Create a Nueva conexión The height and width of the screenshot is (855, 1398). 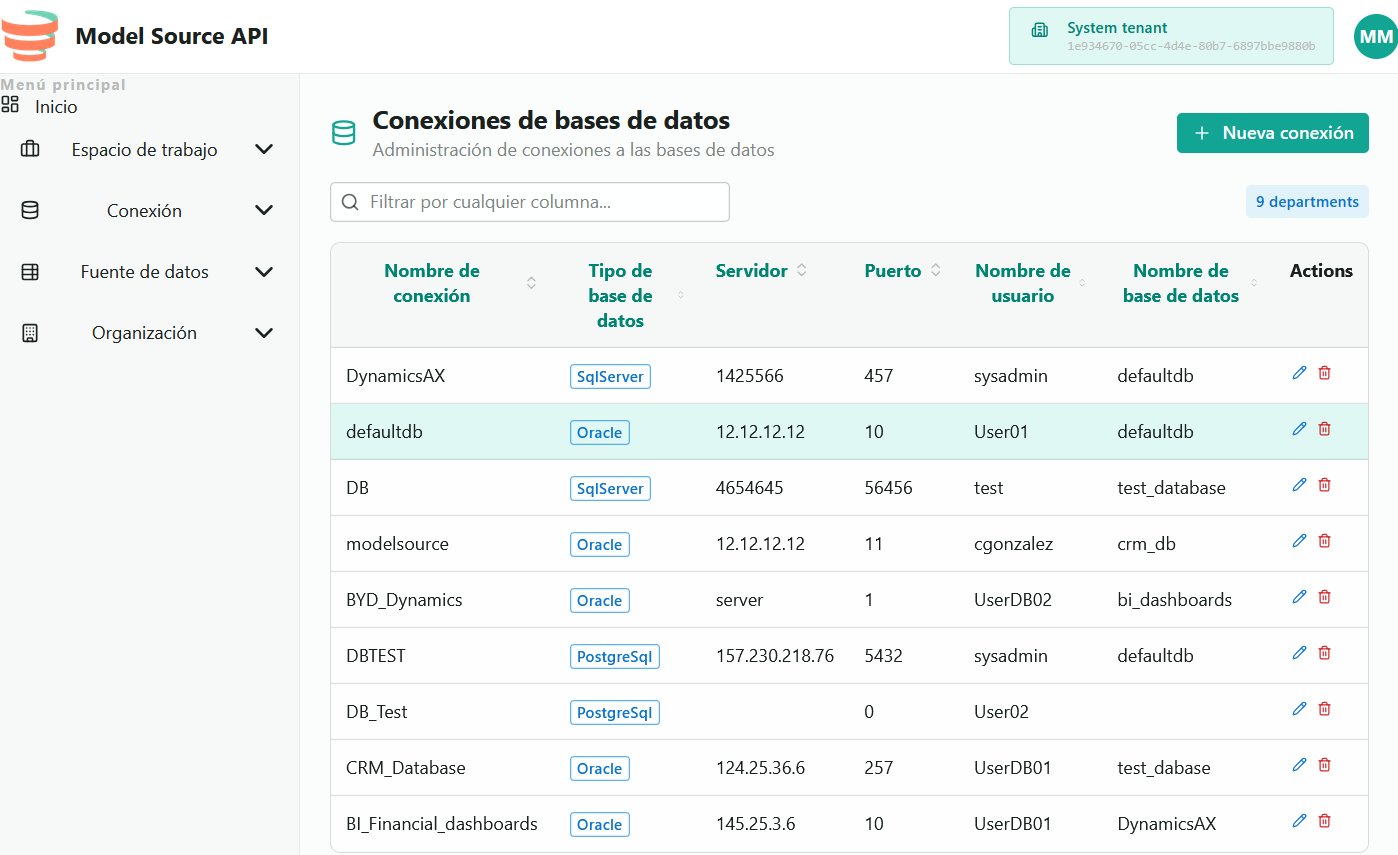point(1272,133)
